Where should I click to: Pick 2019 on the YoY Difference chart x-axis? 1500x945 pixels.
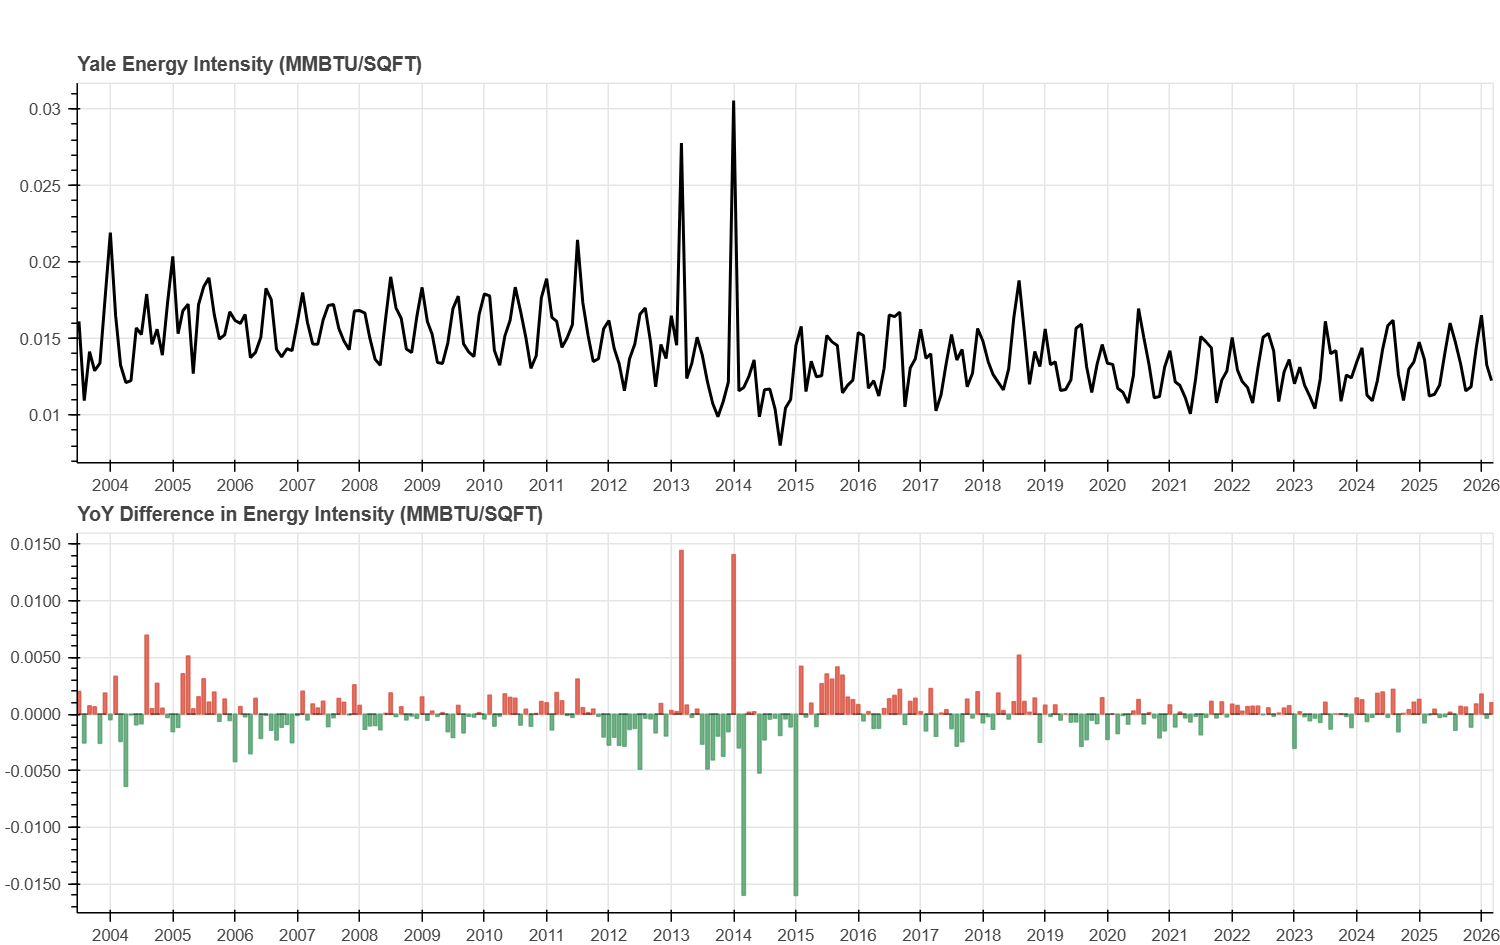coord(1045,935)
